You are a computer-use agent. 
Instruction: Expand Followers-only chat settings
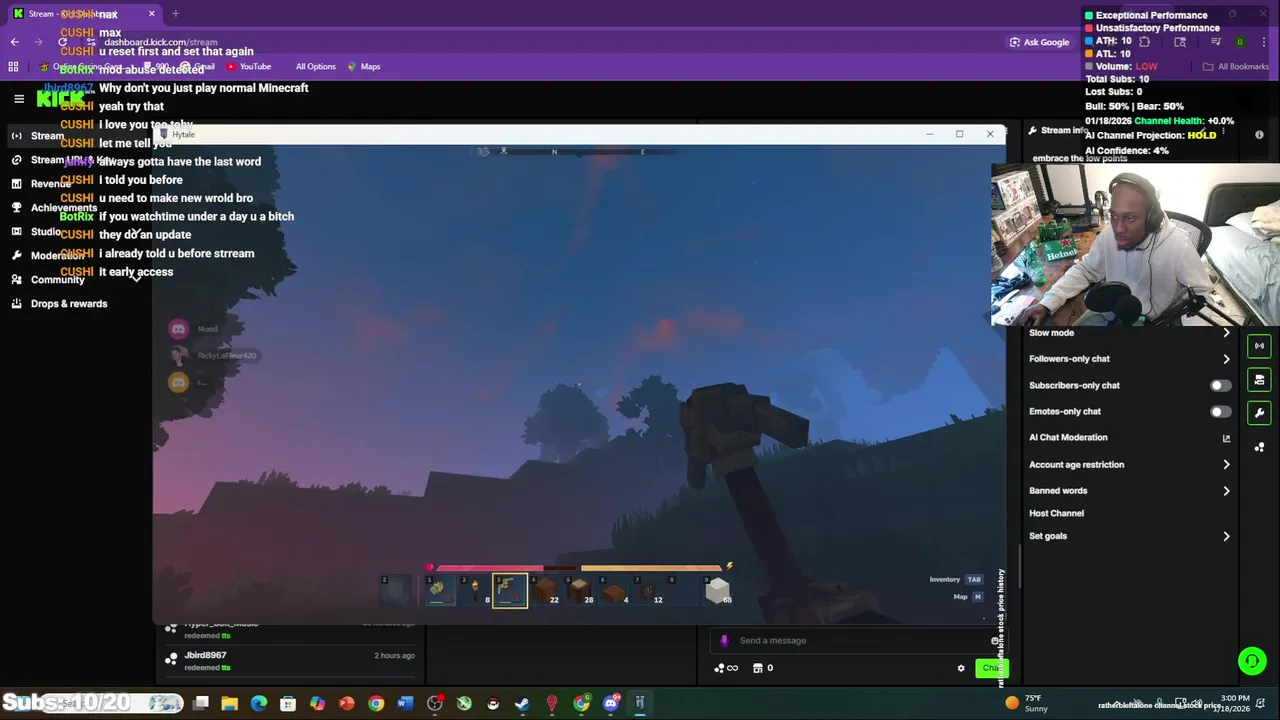coord(1131,359)
